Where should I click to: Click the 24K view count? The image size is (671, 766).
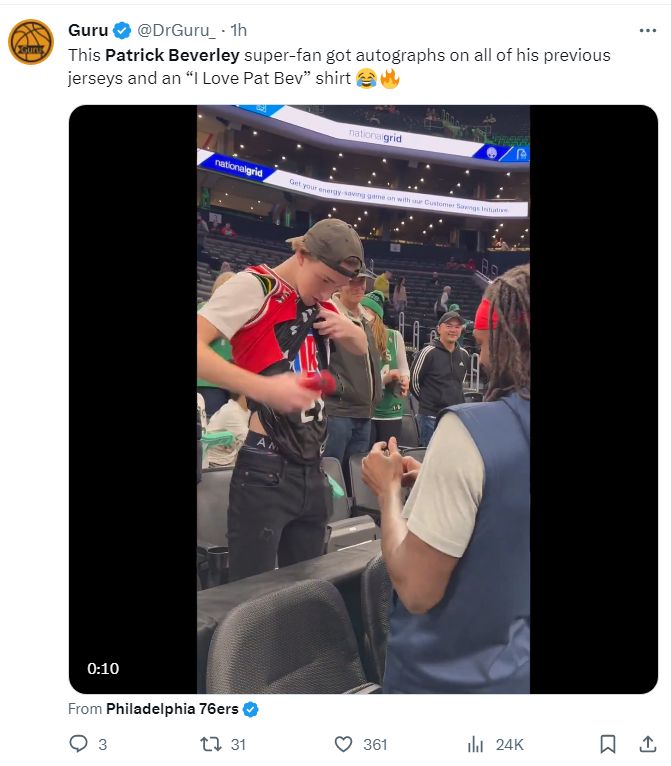(510, 744)
